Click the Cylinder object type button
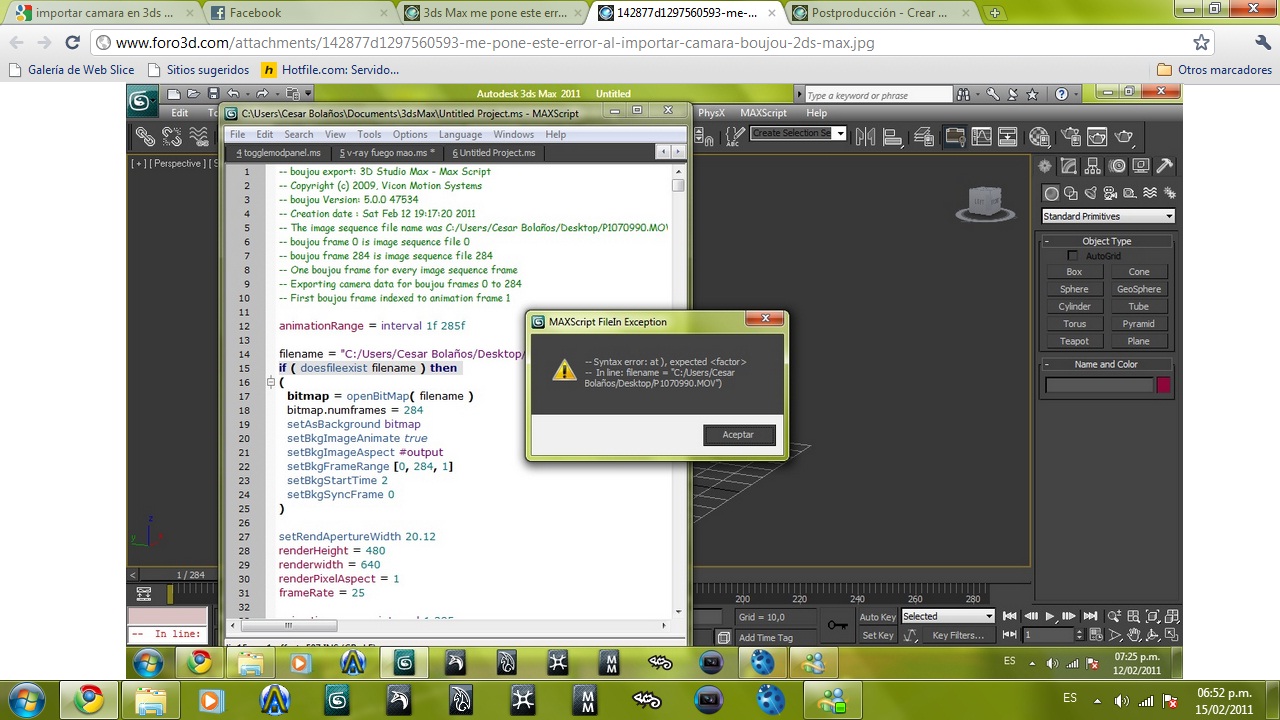The height and width of the screenshot is (720, 1280). tap(1074, 306)
